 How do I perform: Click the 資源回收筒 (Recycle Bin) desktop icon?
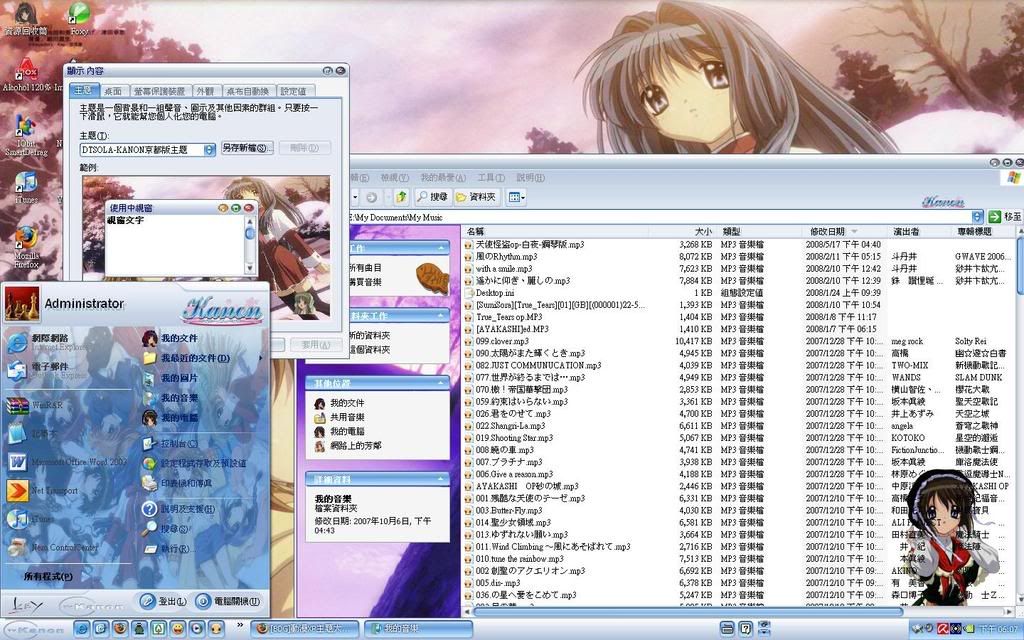26,18
